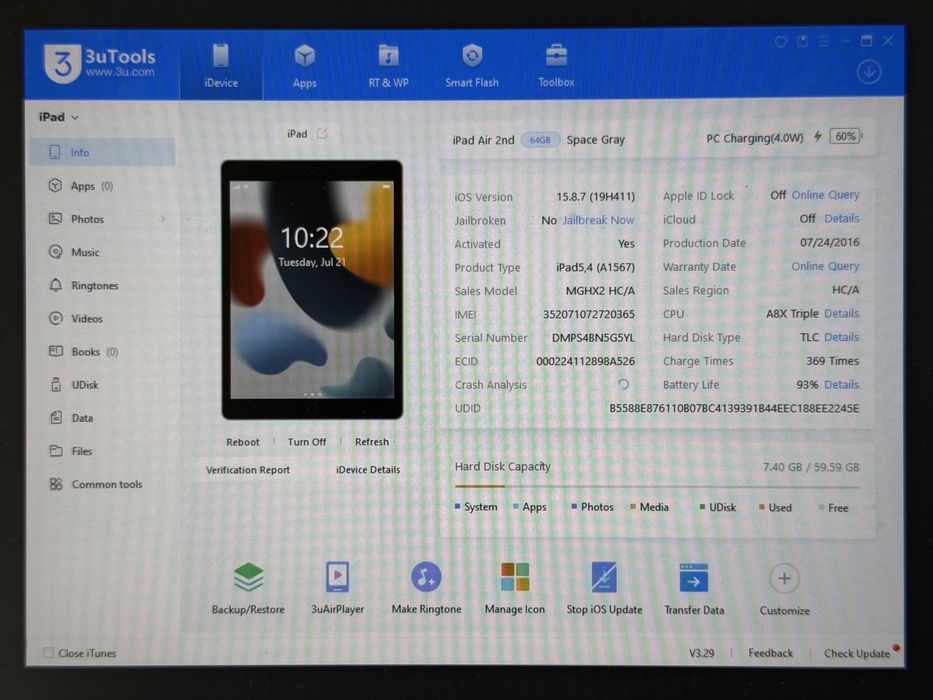
Task: Open Stop iOS Update tool
Action: (604, 588)
